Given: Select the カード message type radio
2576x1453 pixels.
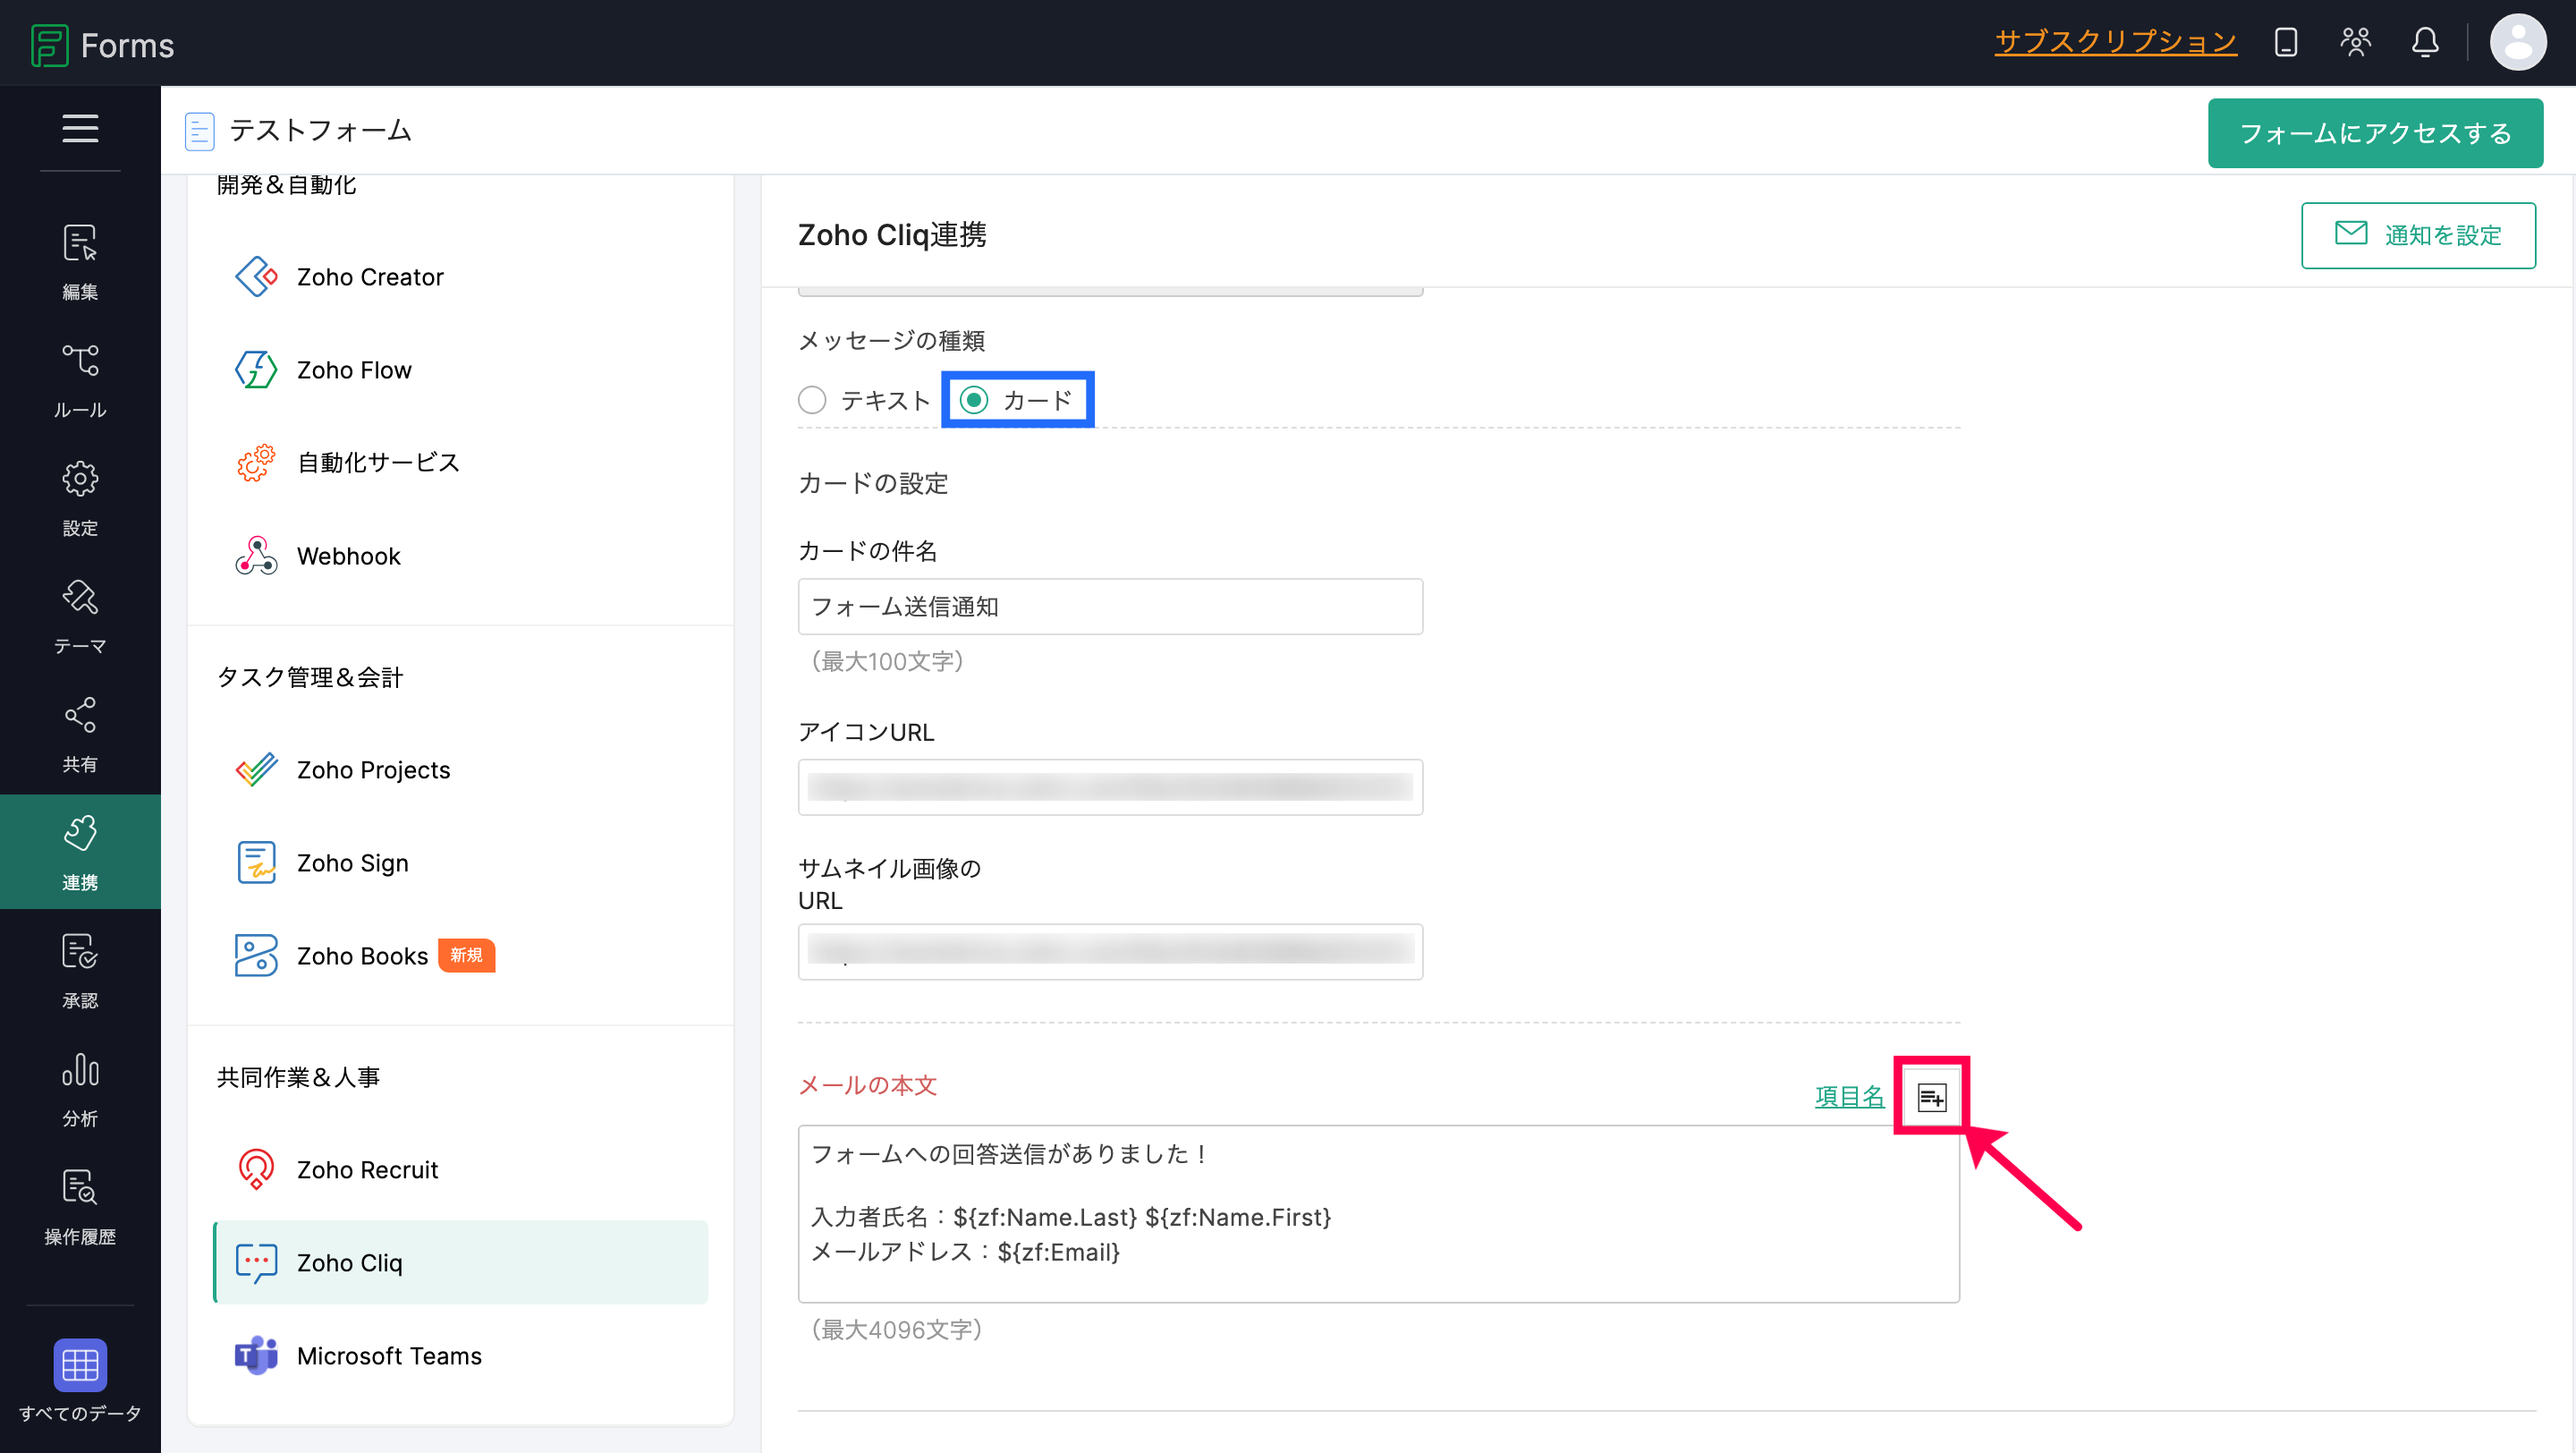Looking at the screenshot, I should tap(974, 400).
